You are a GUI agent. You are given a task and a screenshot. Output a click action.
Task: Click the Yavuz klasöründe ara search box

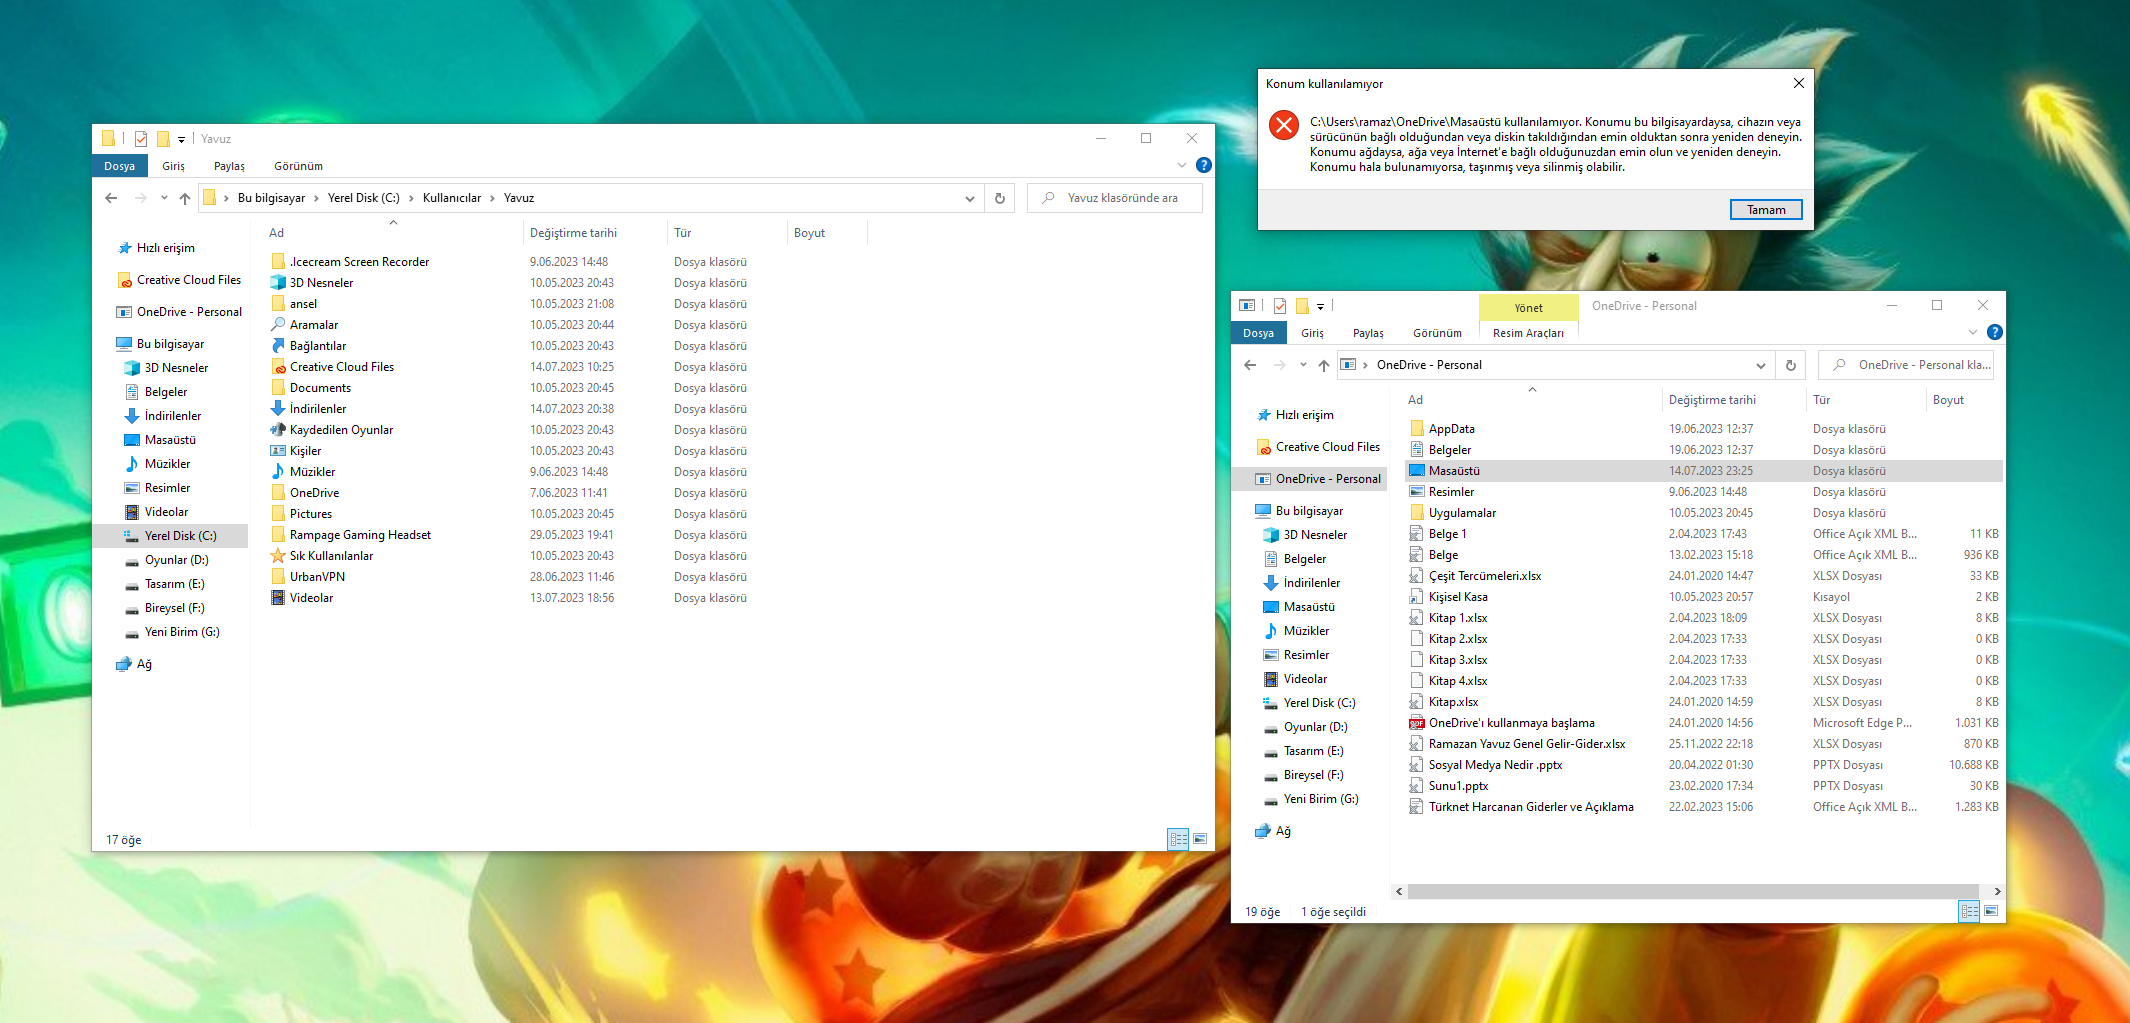pos(1115,198)
